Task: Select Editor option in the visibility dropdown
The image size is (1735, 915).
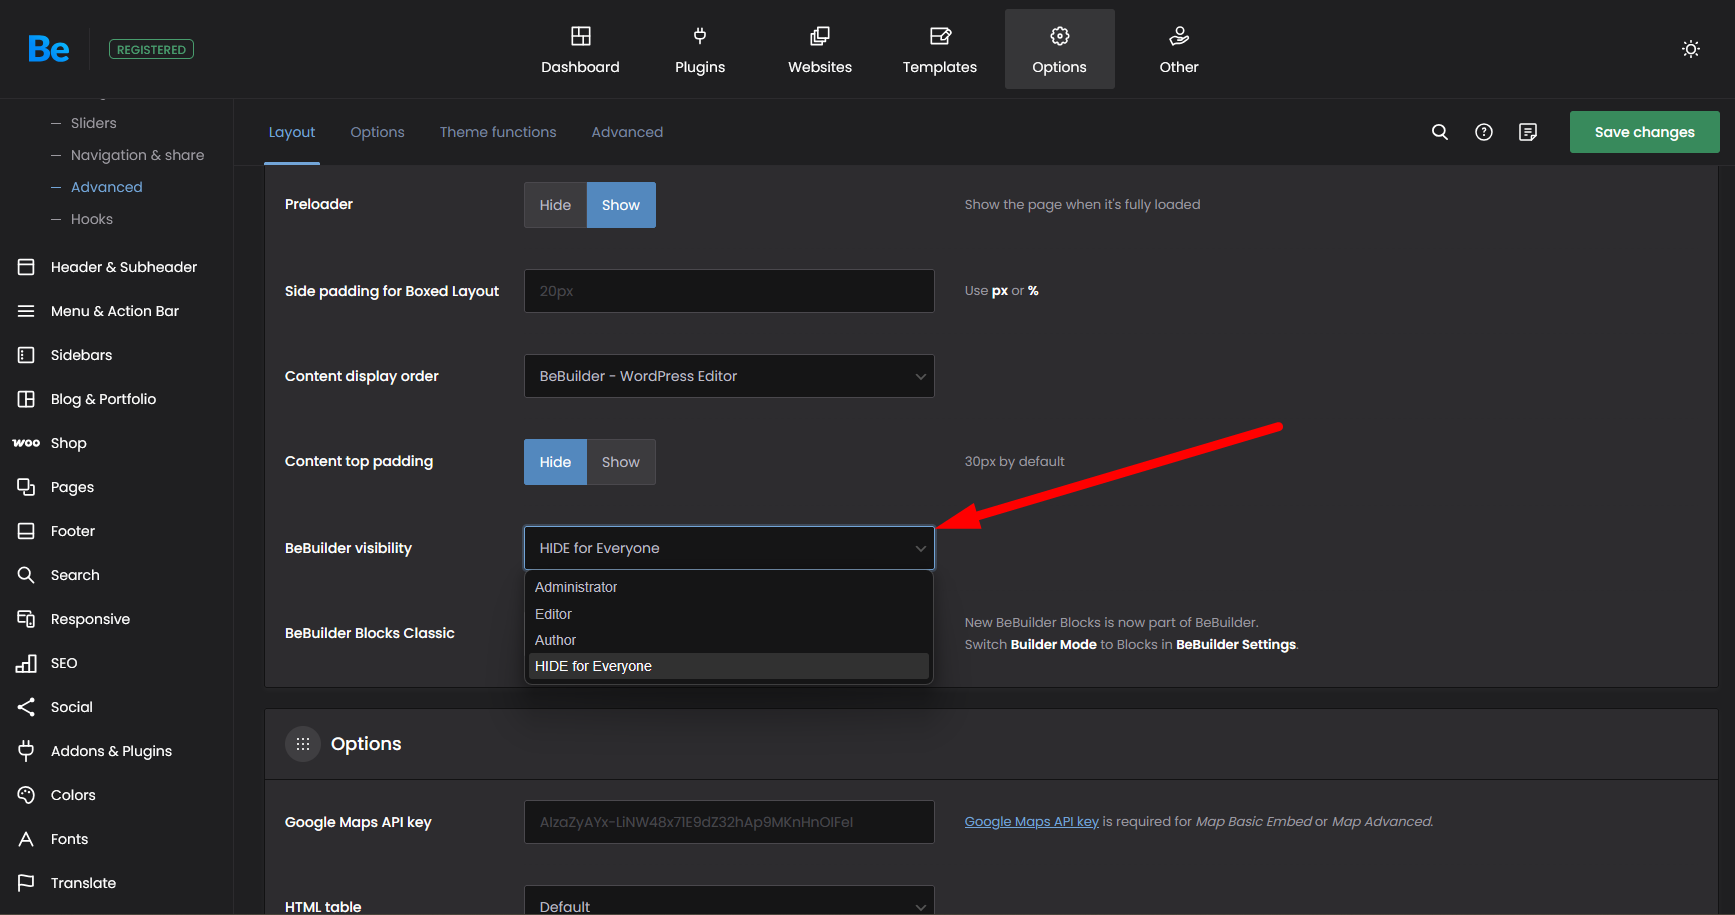Action: (x=553, y=614)
